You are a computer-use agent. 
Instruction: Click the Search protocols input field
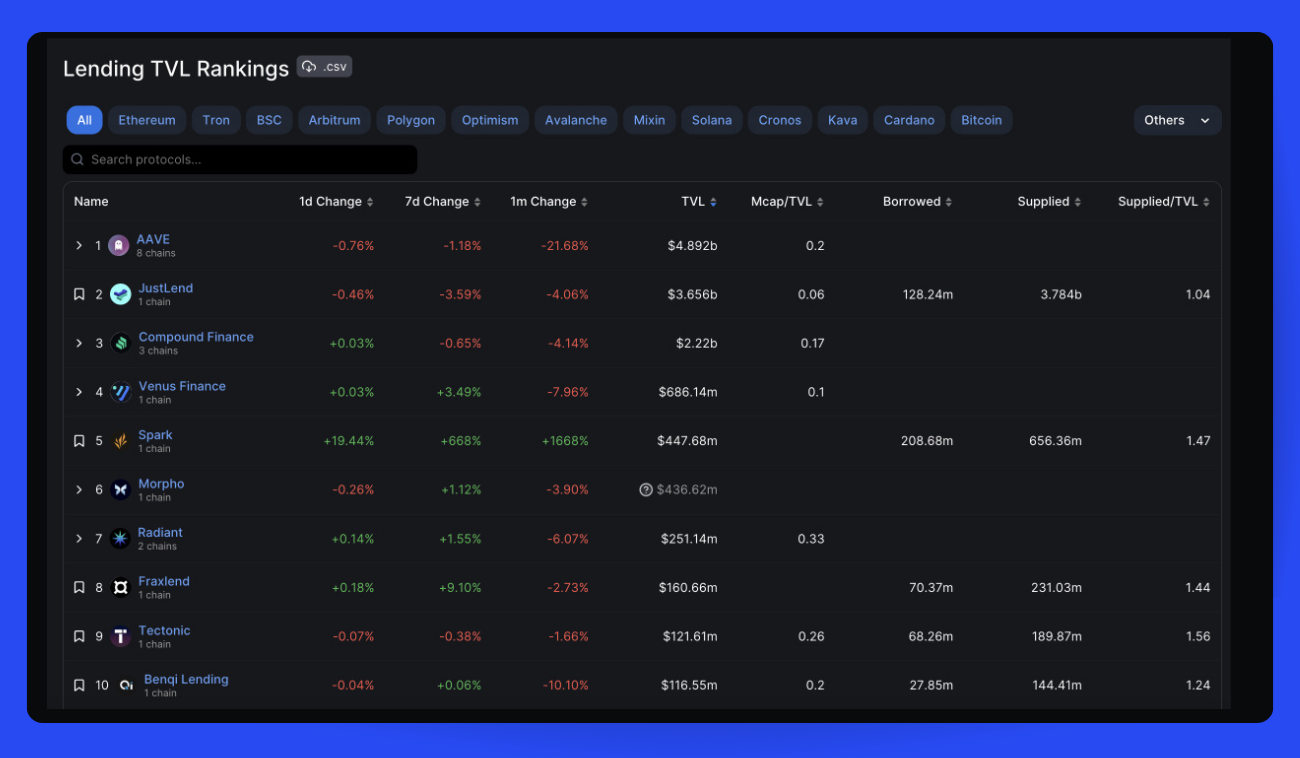(x=240, y=159)
